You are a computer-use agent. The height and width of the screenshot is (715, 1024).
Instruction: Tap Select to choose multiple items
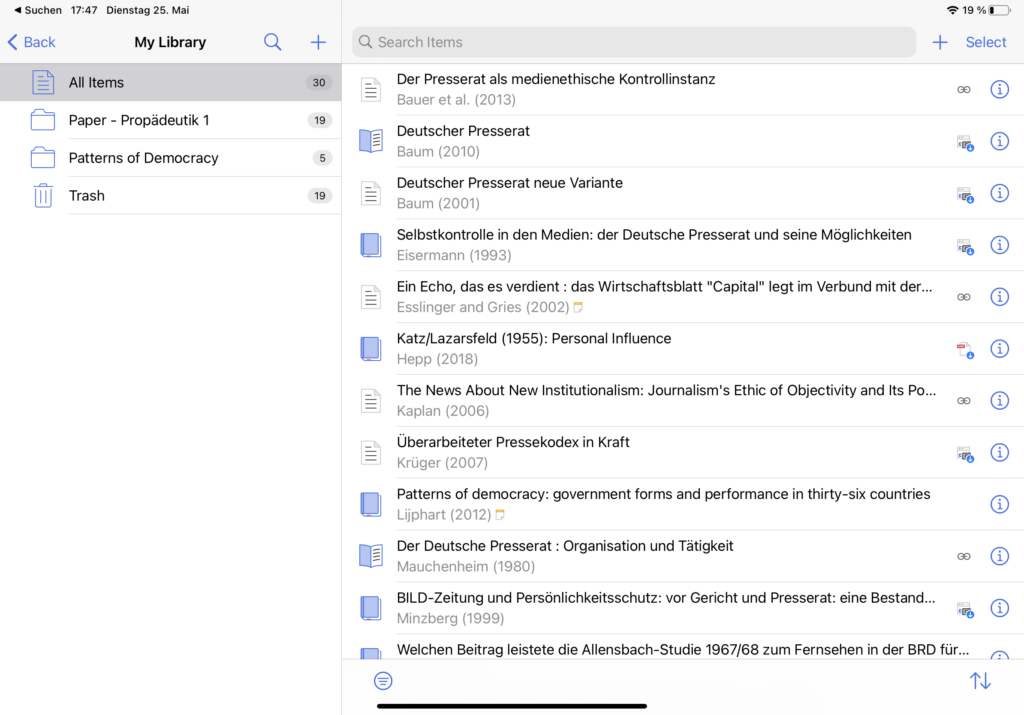[x=985, y=42]
